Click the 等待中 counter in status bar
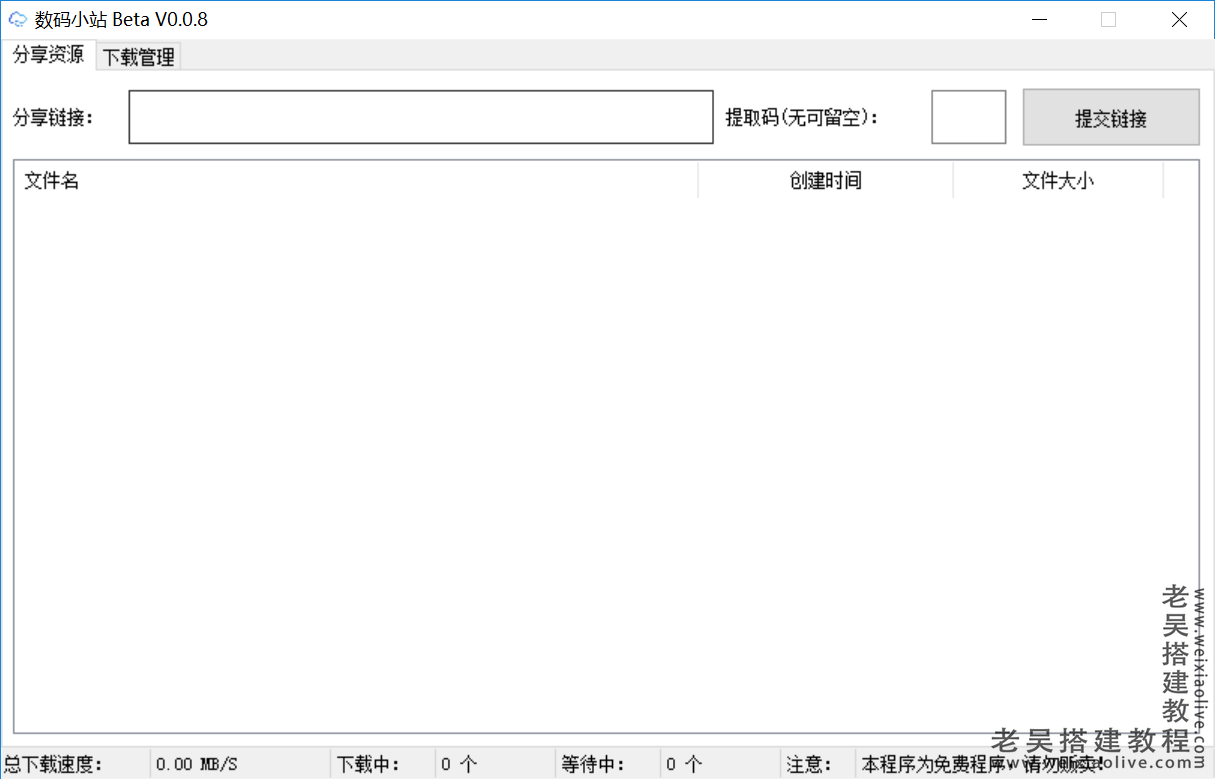This screenshot has width=1215, height=779. coord(606,763)
